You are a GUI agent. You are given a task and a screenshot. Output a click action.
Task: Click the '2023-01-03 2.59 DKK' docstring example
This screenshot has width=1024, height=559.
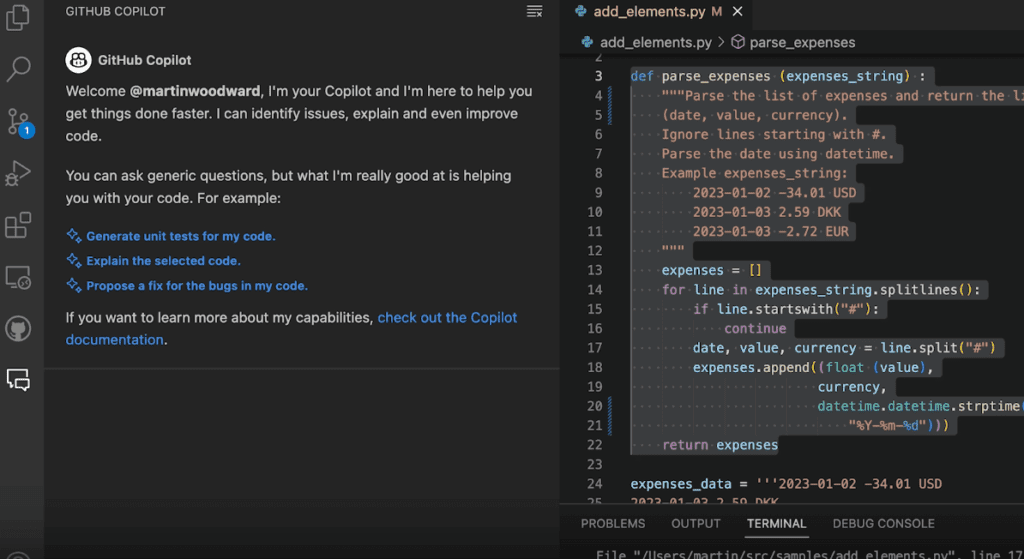tap(767, 212)
